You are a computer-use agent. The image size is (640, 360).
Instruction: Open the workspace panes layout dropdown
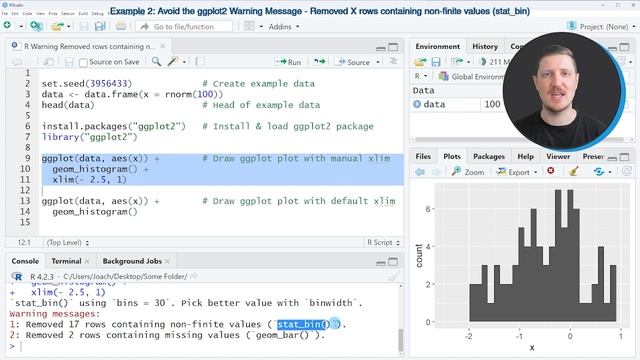253,27
